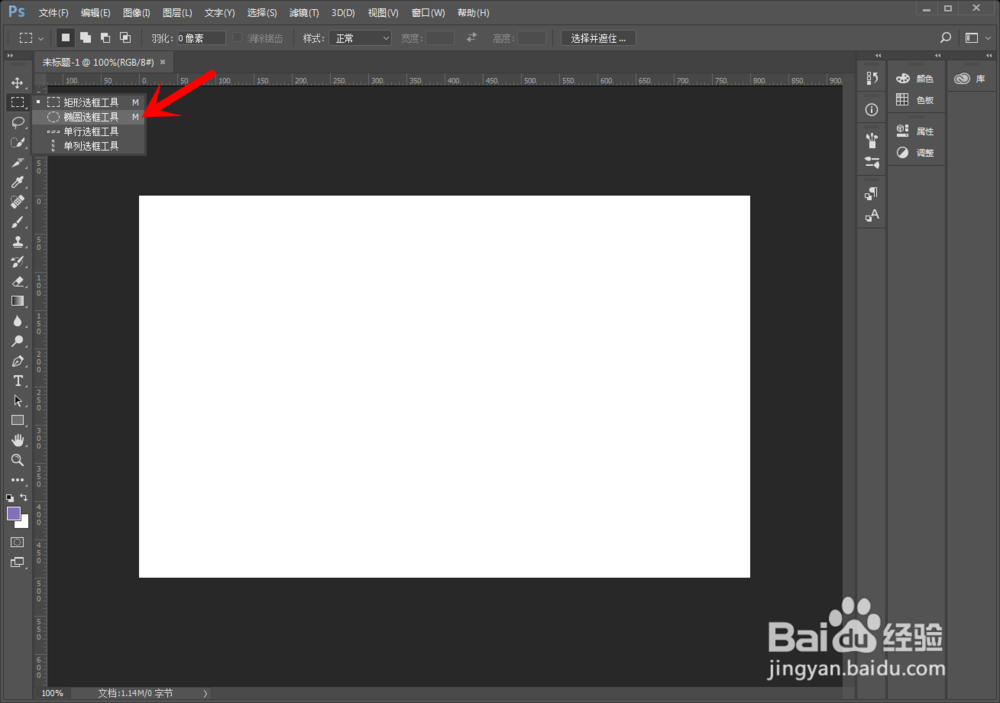Toggle Quick Mask mode
The height and width of the screenshot is (703, 1000).
coord(17,542)
